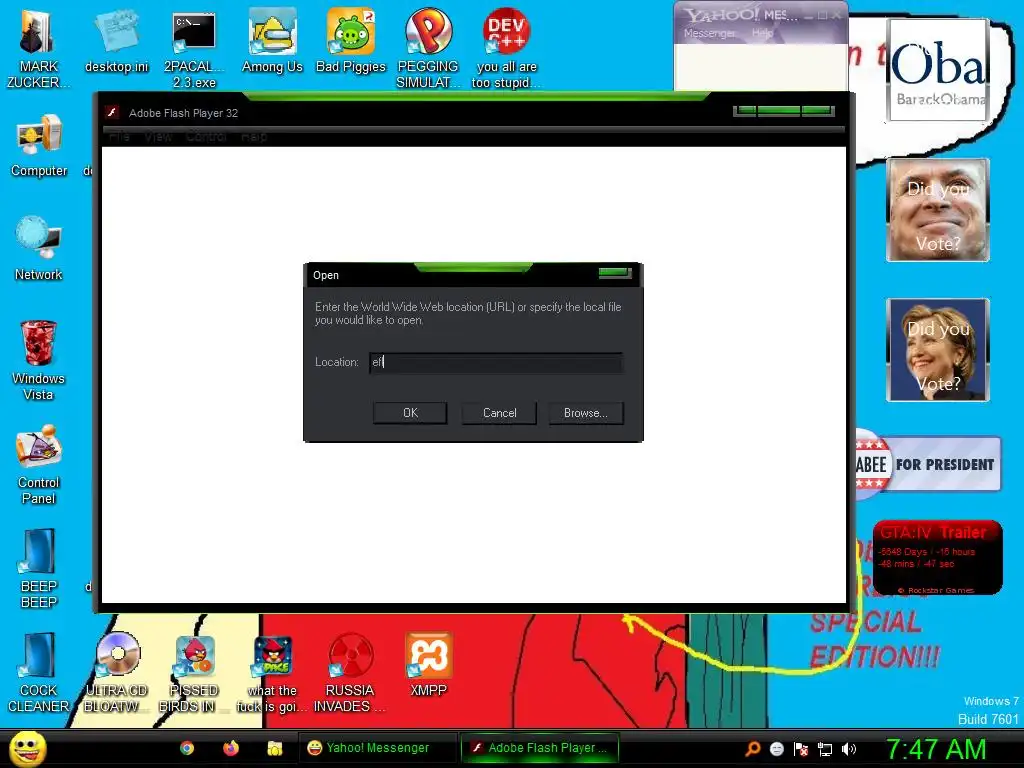Open the File menu in Flash Player
This screenshot has height=768, width=1024.
click(119, 136)
